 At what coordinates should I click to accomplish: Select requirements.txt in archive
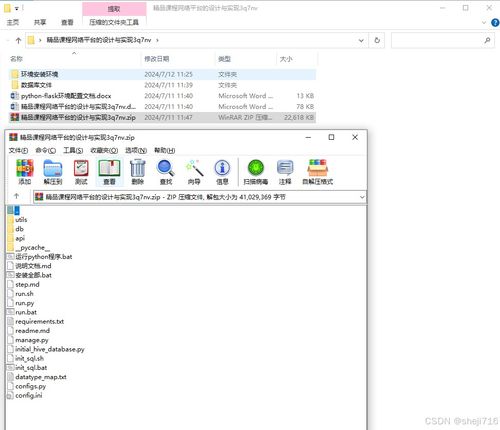click(36, 322)
